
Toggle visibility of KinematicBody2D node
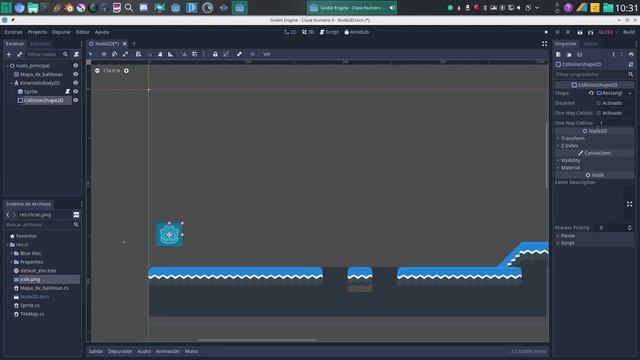point(76,83)
